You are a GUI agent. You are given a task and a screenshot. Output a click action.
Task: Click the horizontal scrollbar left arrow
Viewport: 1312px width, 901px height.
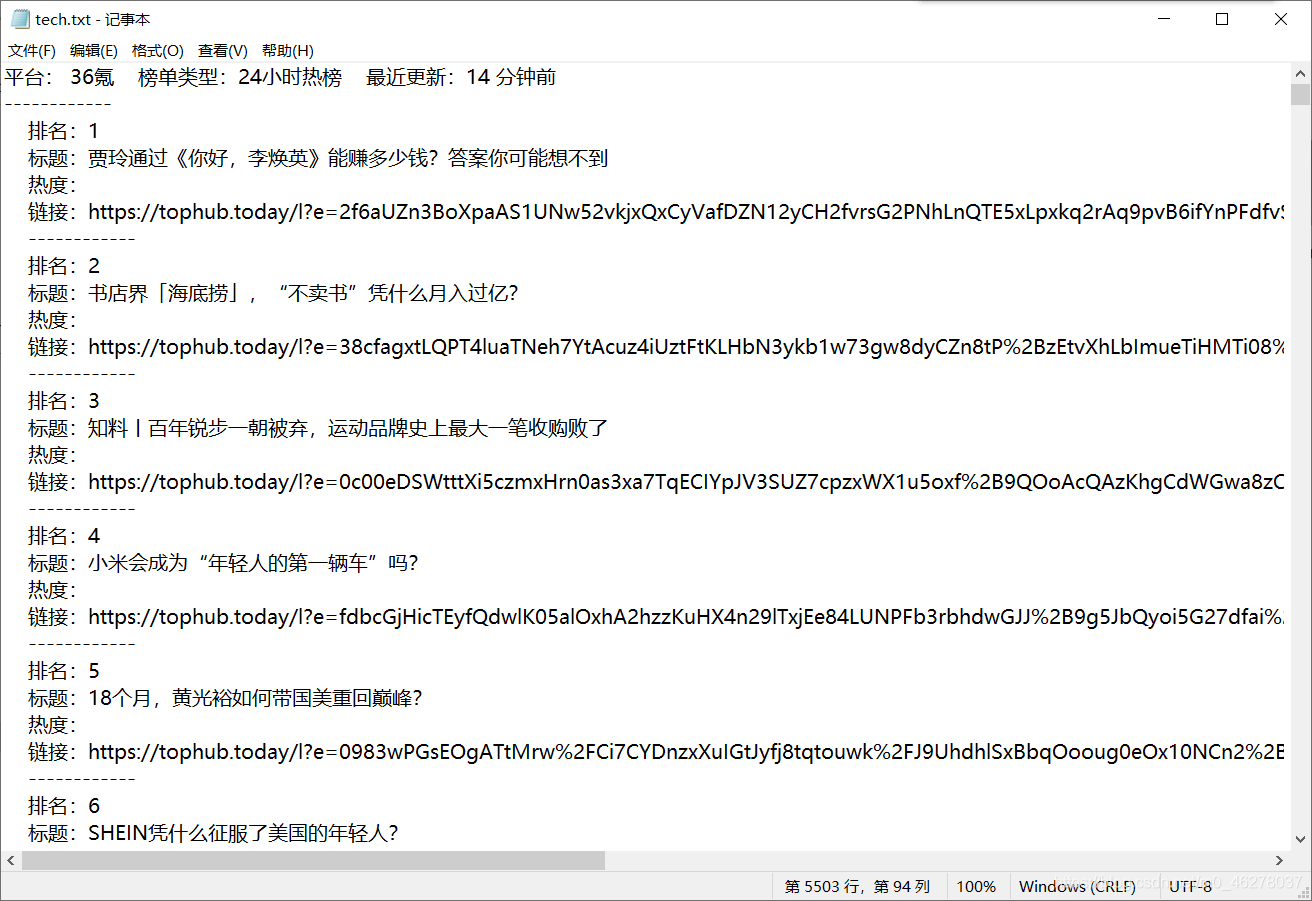(11, 860)
